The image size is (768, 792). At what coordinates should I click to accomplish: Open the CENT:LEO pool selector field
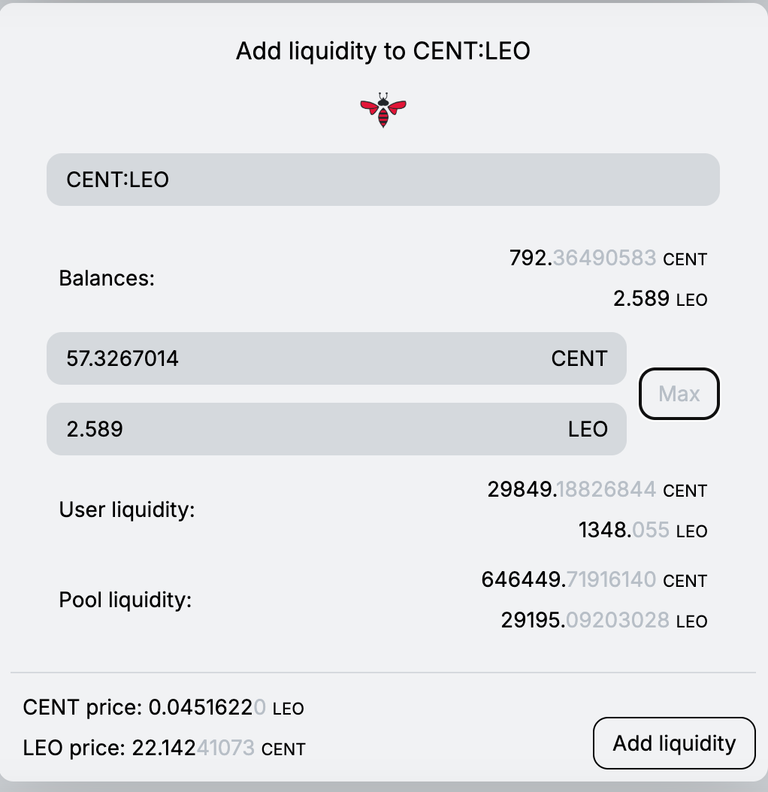click(x=383, y=179)
